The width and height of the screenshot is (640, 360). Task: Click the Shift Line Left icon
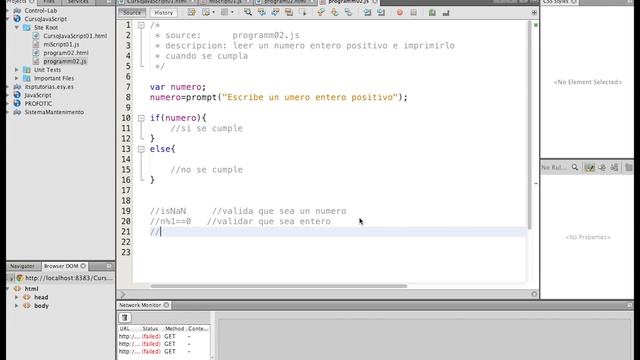point(367,13)
